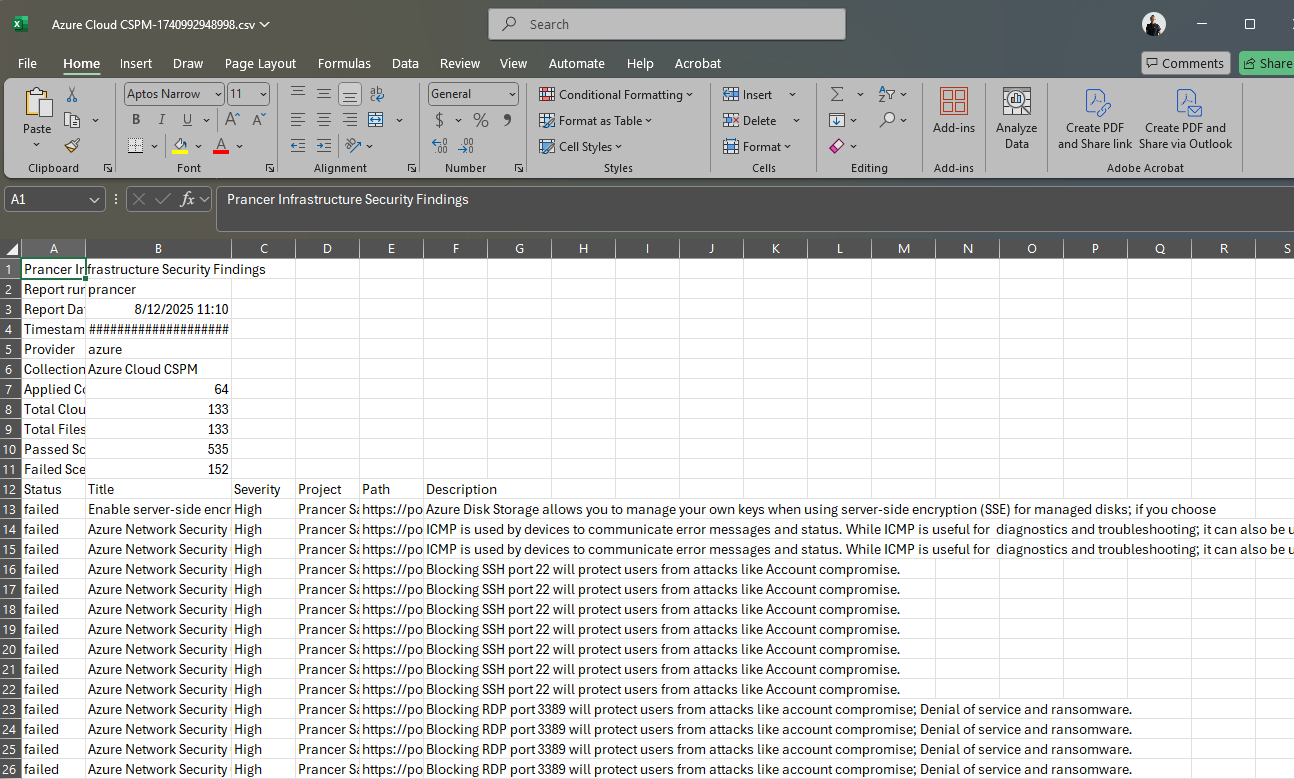
Task: Toggle center horizontal alignment
Action: coord(323,120)
